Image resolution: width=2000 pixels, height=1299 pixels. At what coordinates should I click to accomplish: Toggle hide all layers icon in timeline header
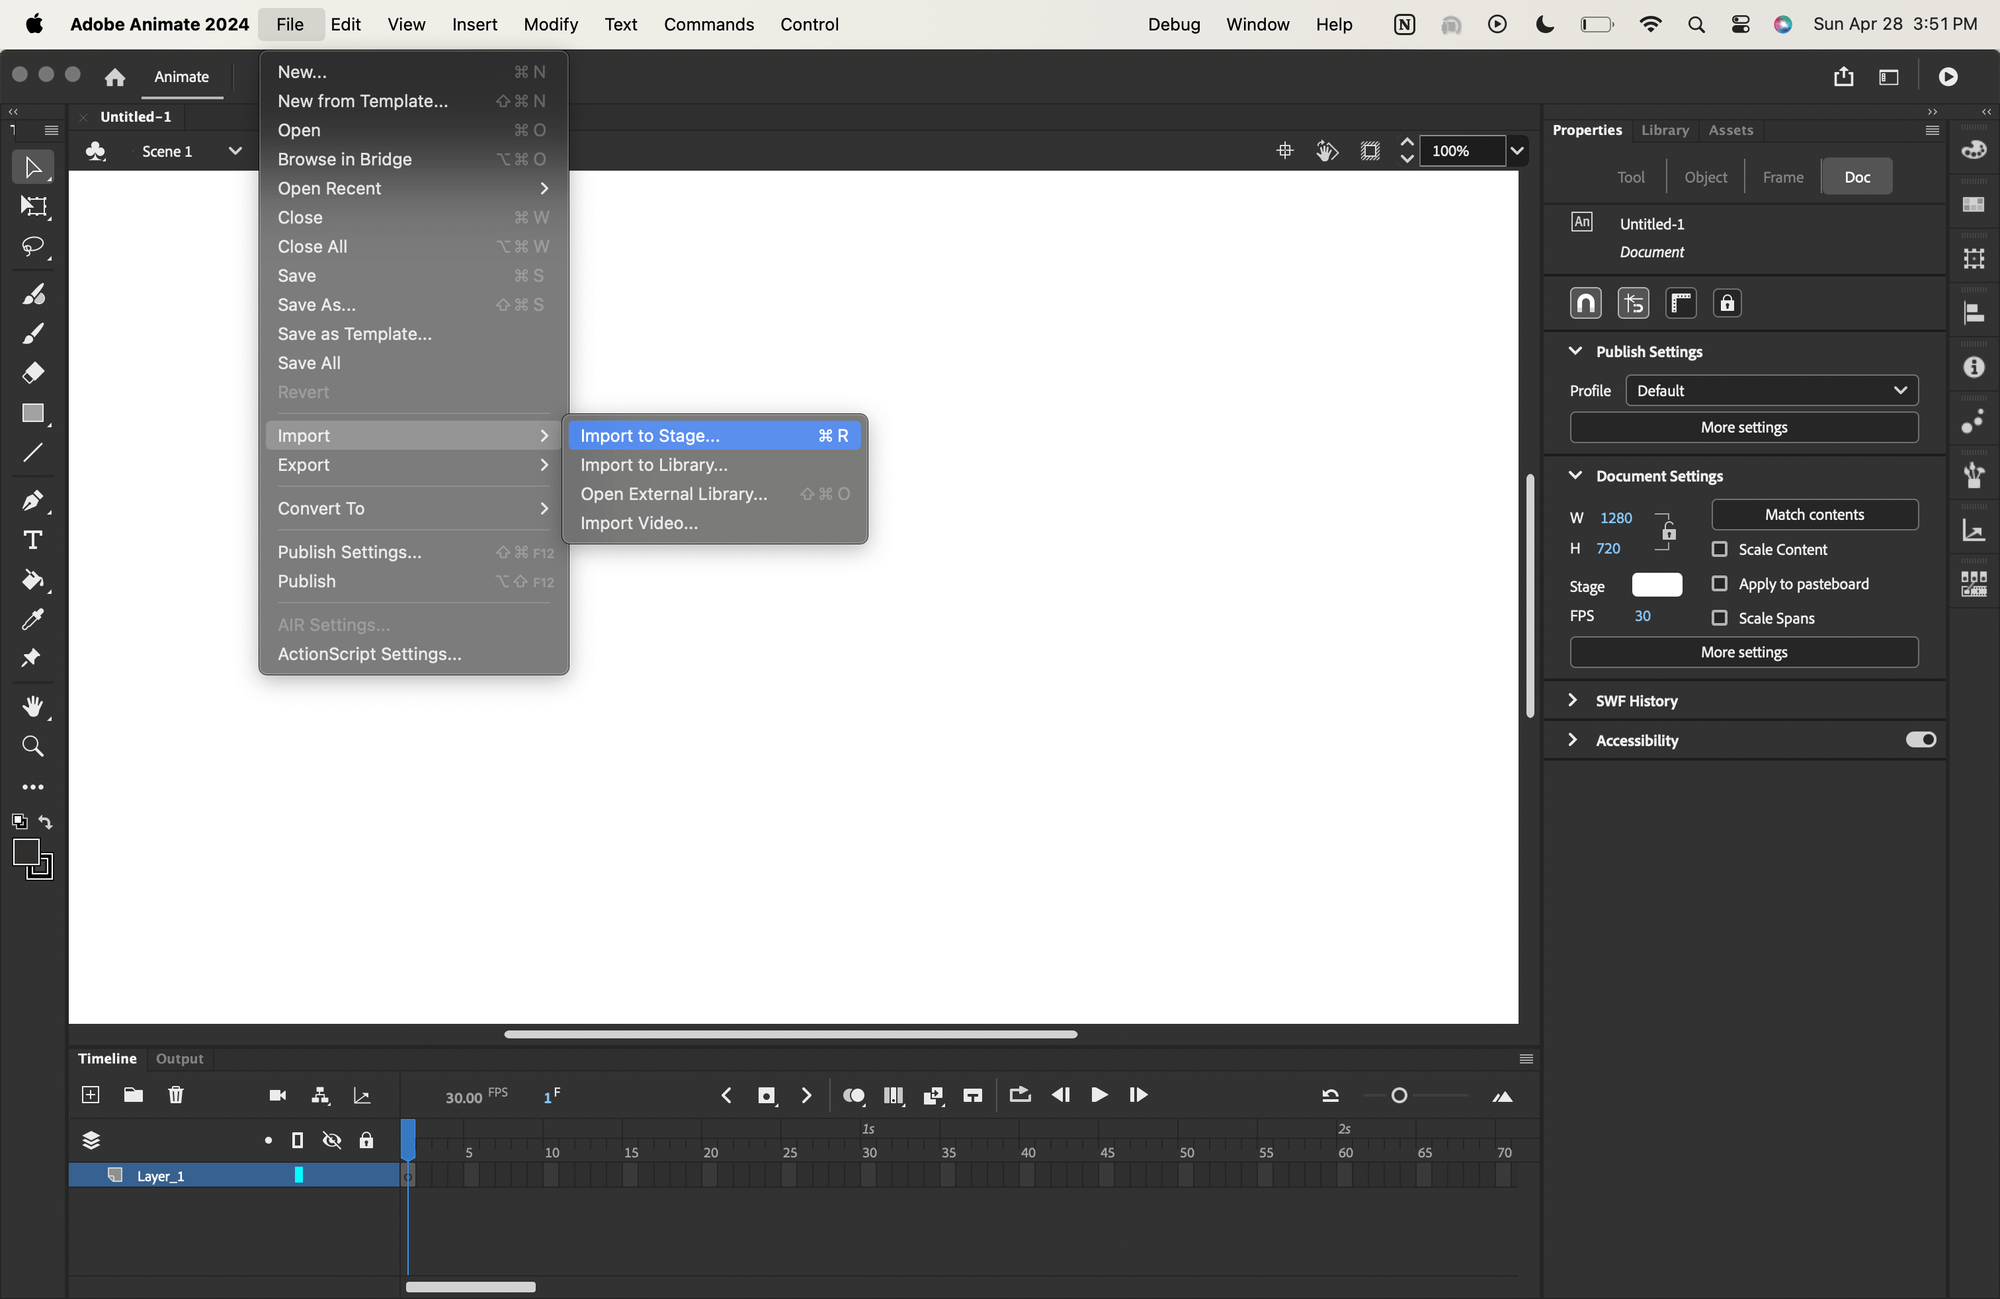coord(332,1140)
